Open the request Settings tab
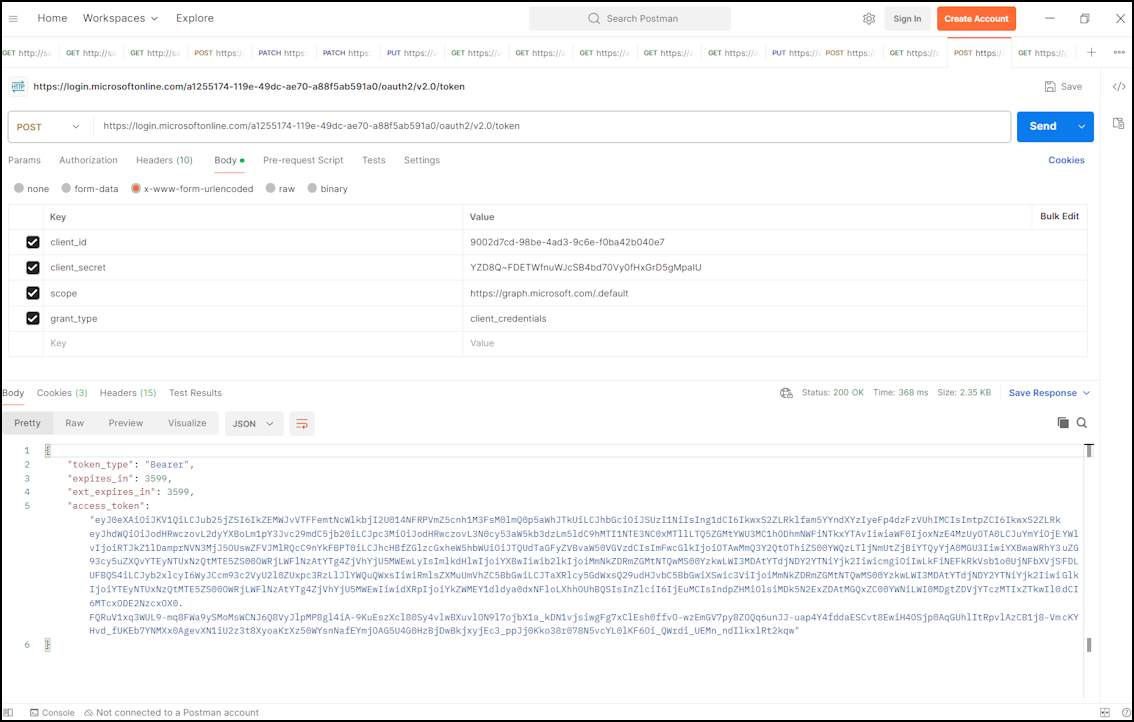 pos(422,160)
